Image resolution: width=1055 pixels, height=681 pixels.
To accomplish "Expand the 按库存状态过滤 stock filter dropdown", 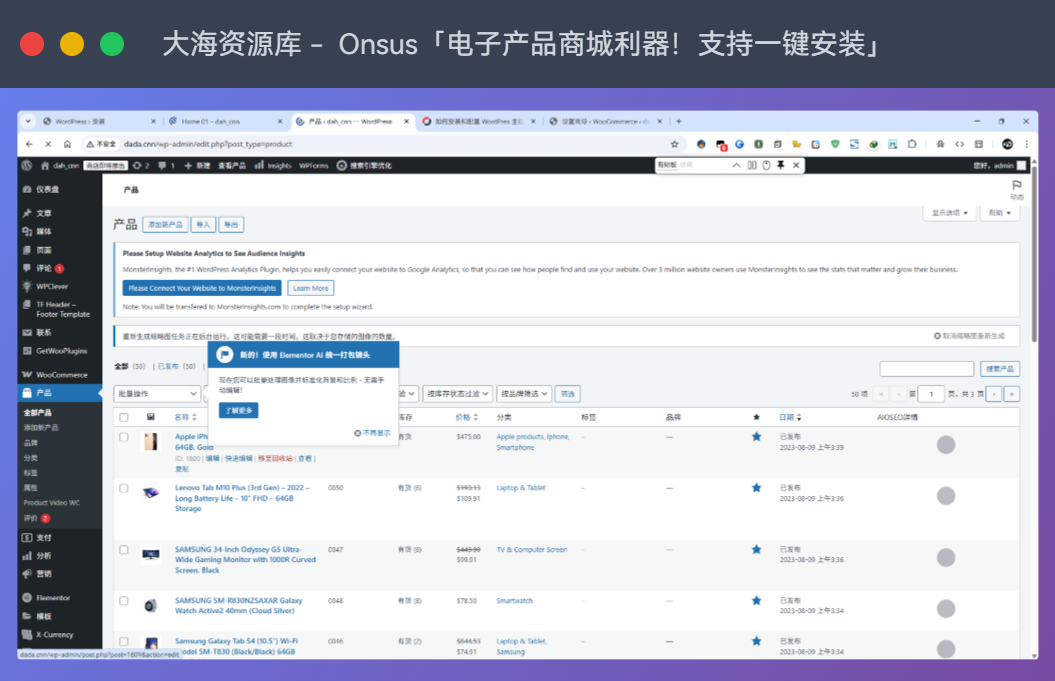I will (457, 394).
